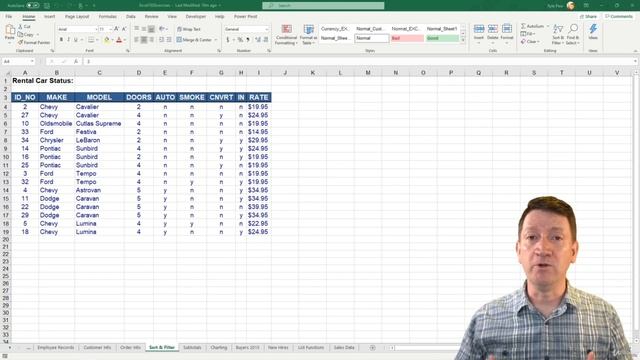Click the Increase Font Size icon
This screenshot has width=640, height=360.
[x=116, y=29]
